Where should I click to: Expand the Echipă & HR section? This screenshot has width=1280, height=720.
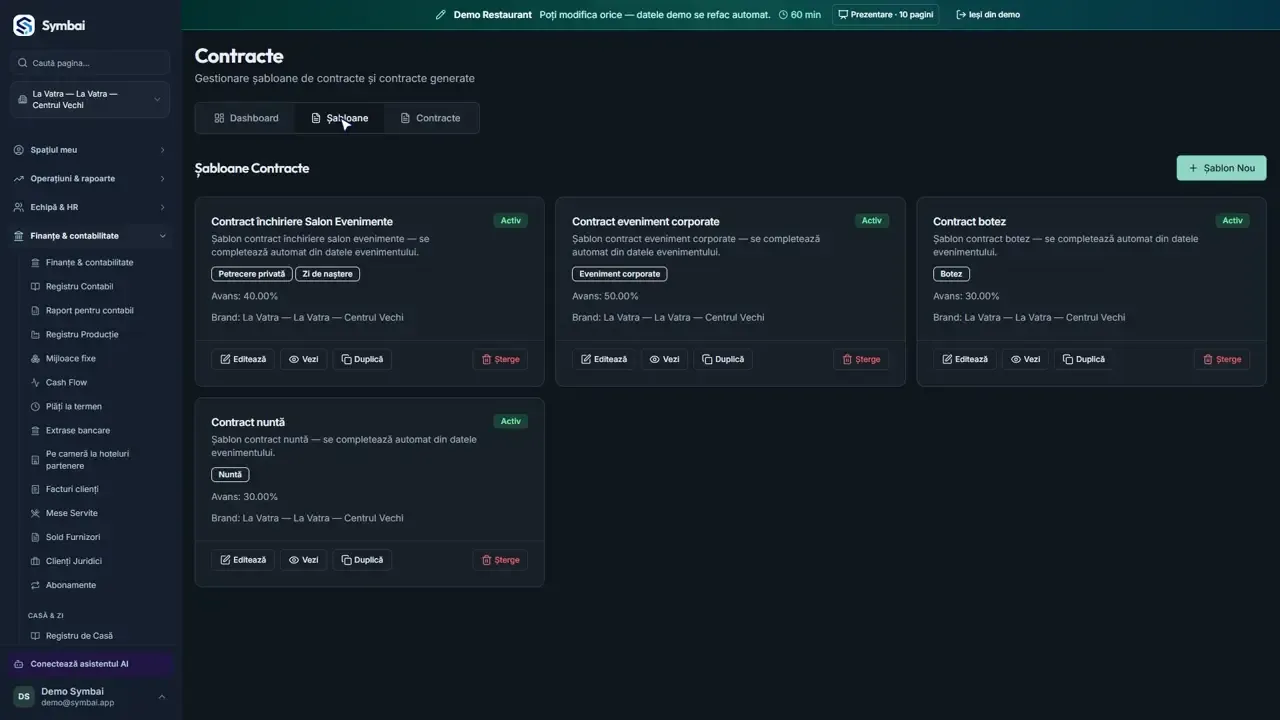90,208
